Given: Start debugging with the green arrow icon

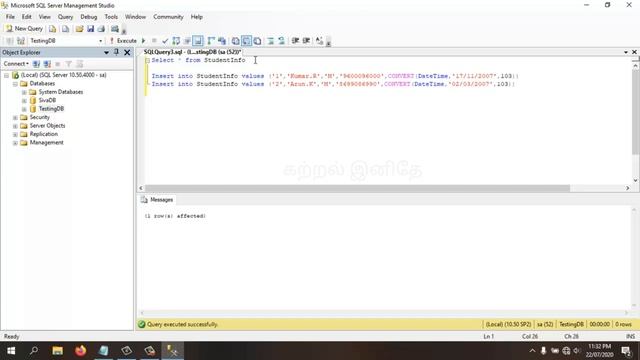Looking at the screenshot, I should tap(143, 41).
